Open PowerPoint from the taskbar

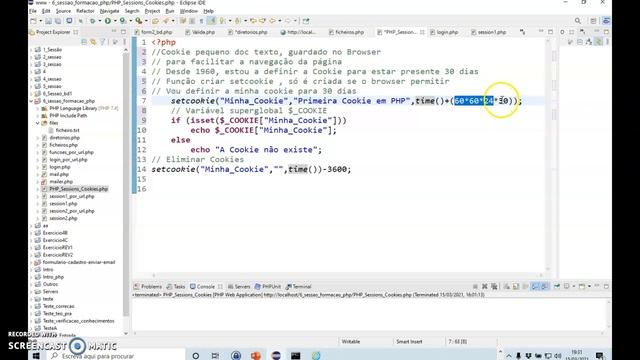tap(256, 356)
